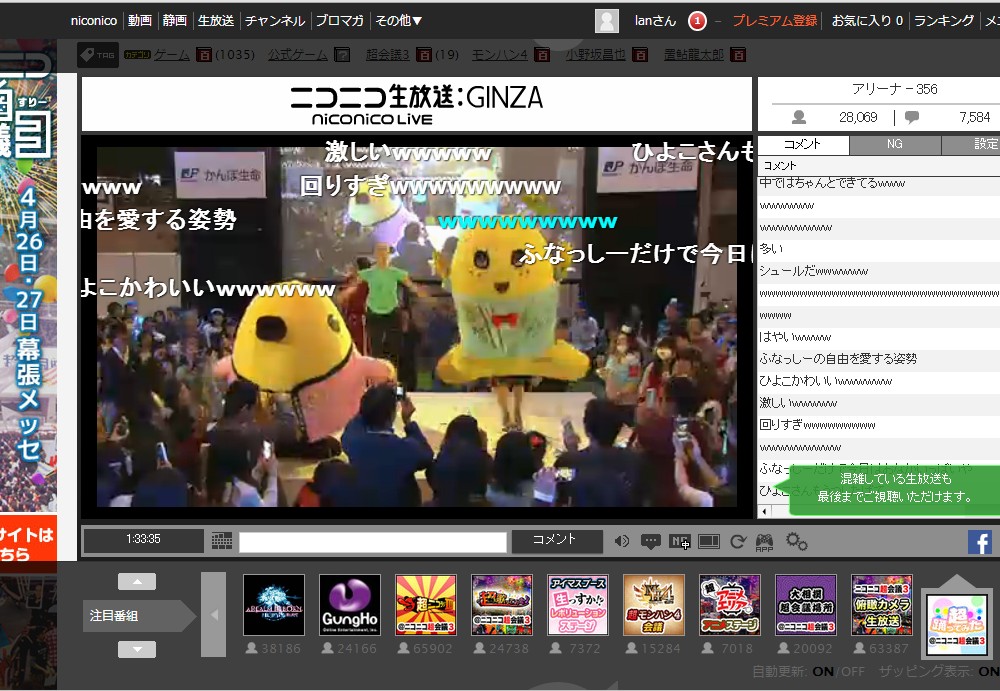Screen dimensions: 1000x691
Task: Open the モンハン4 tag
Action: pos(499,55)
